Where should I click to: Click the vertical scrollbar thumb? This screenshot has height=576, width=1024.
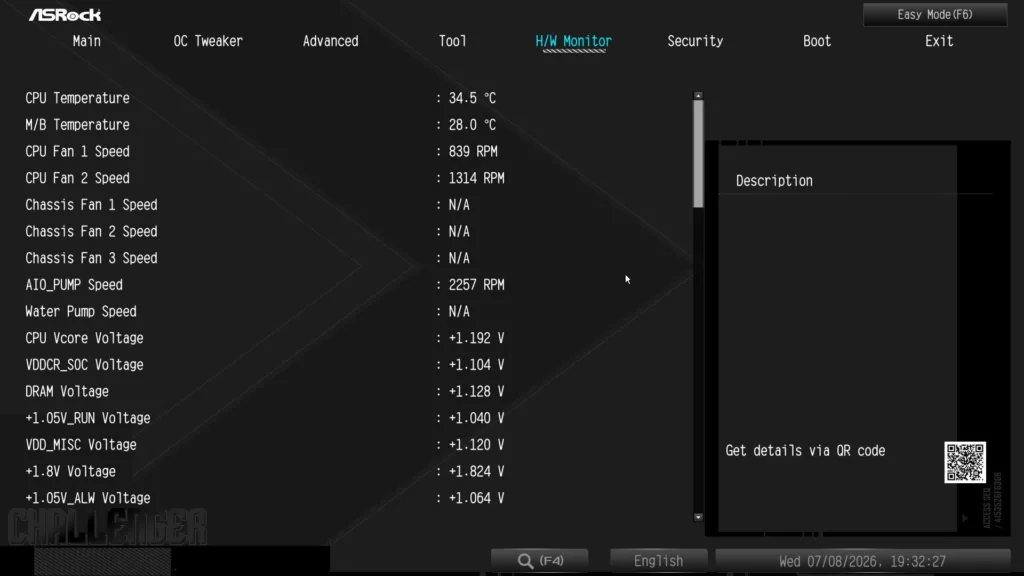[698, 154]
